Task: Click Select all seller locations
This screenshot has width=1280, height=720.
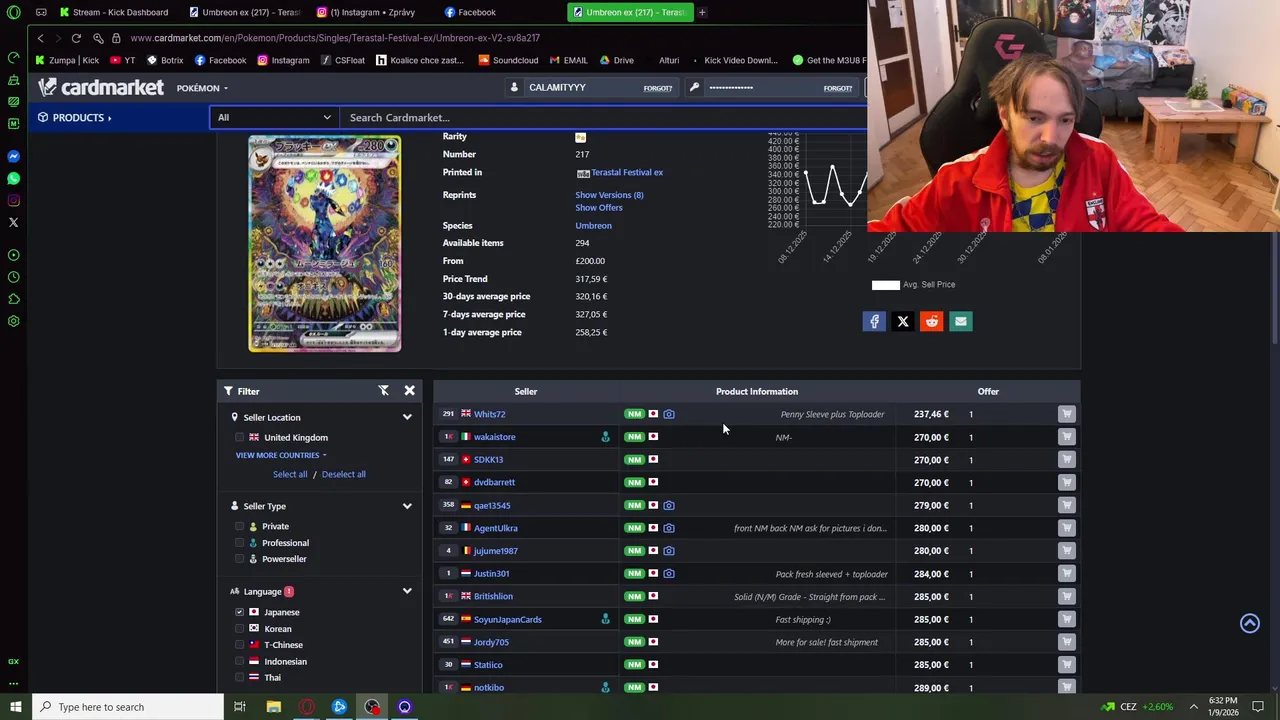Action: click(x=290, y=474)
